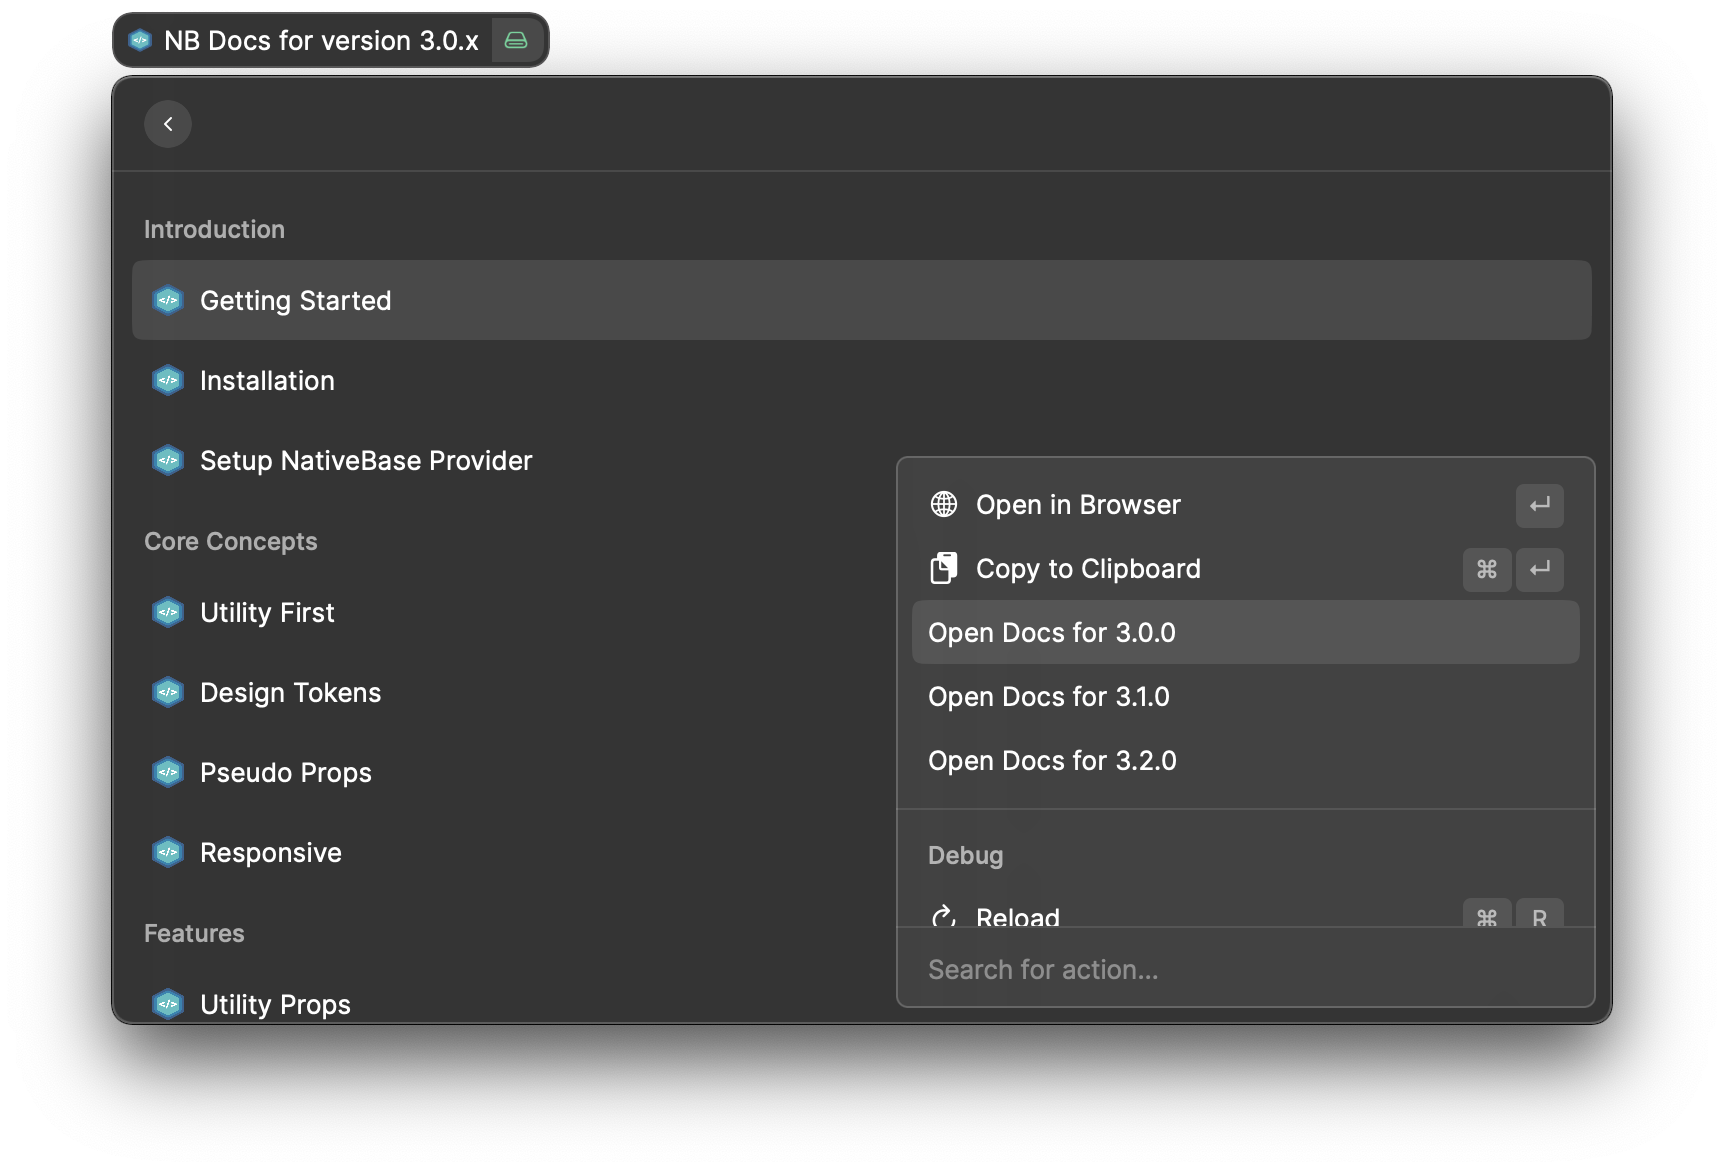Click the Return key badge on Copy to Clipboard
Image resolution: width=1724 pixels, height=1172 pixels.
click(1539, 569)
